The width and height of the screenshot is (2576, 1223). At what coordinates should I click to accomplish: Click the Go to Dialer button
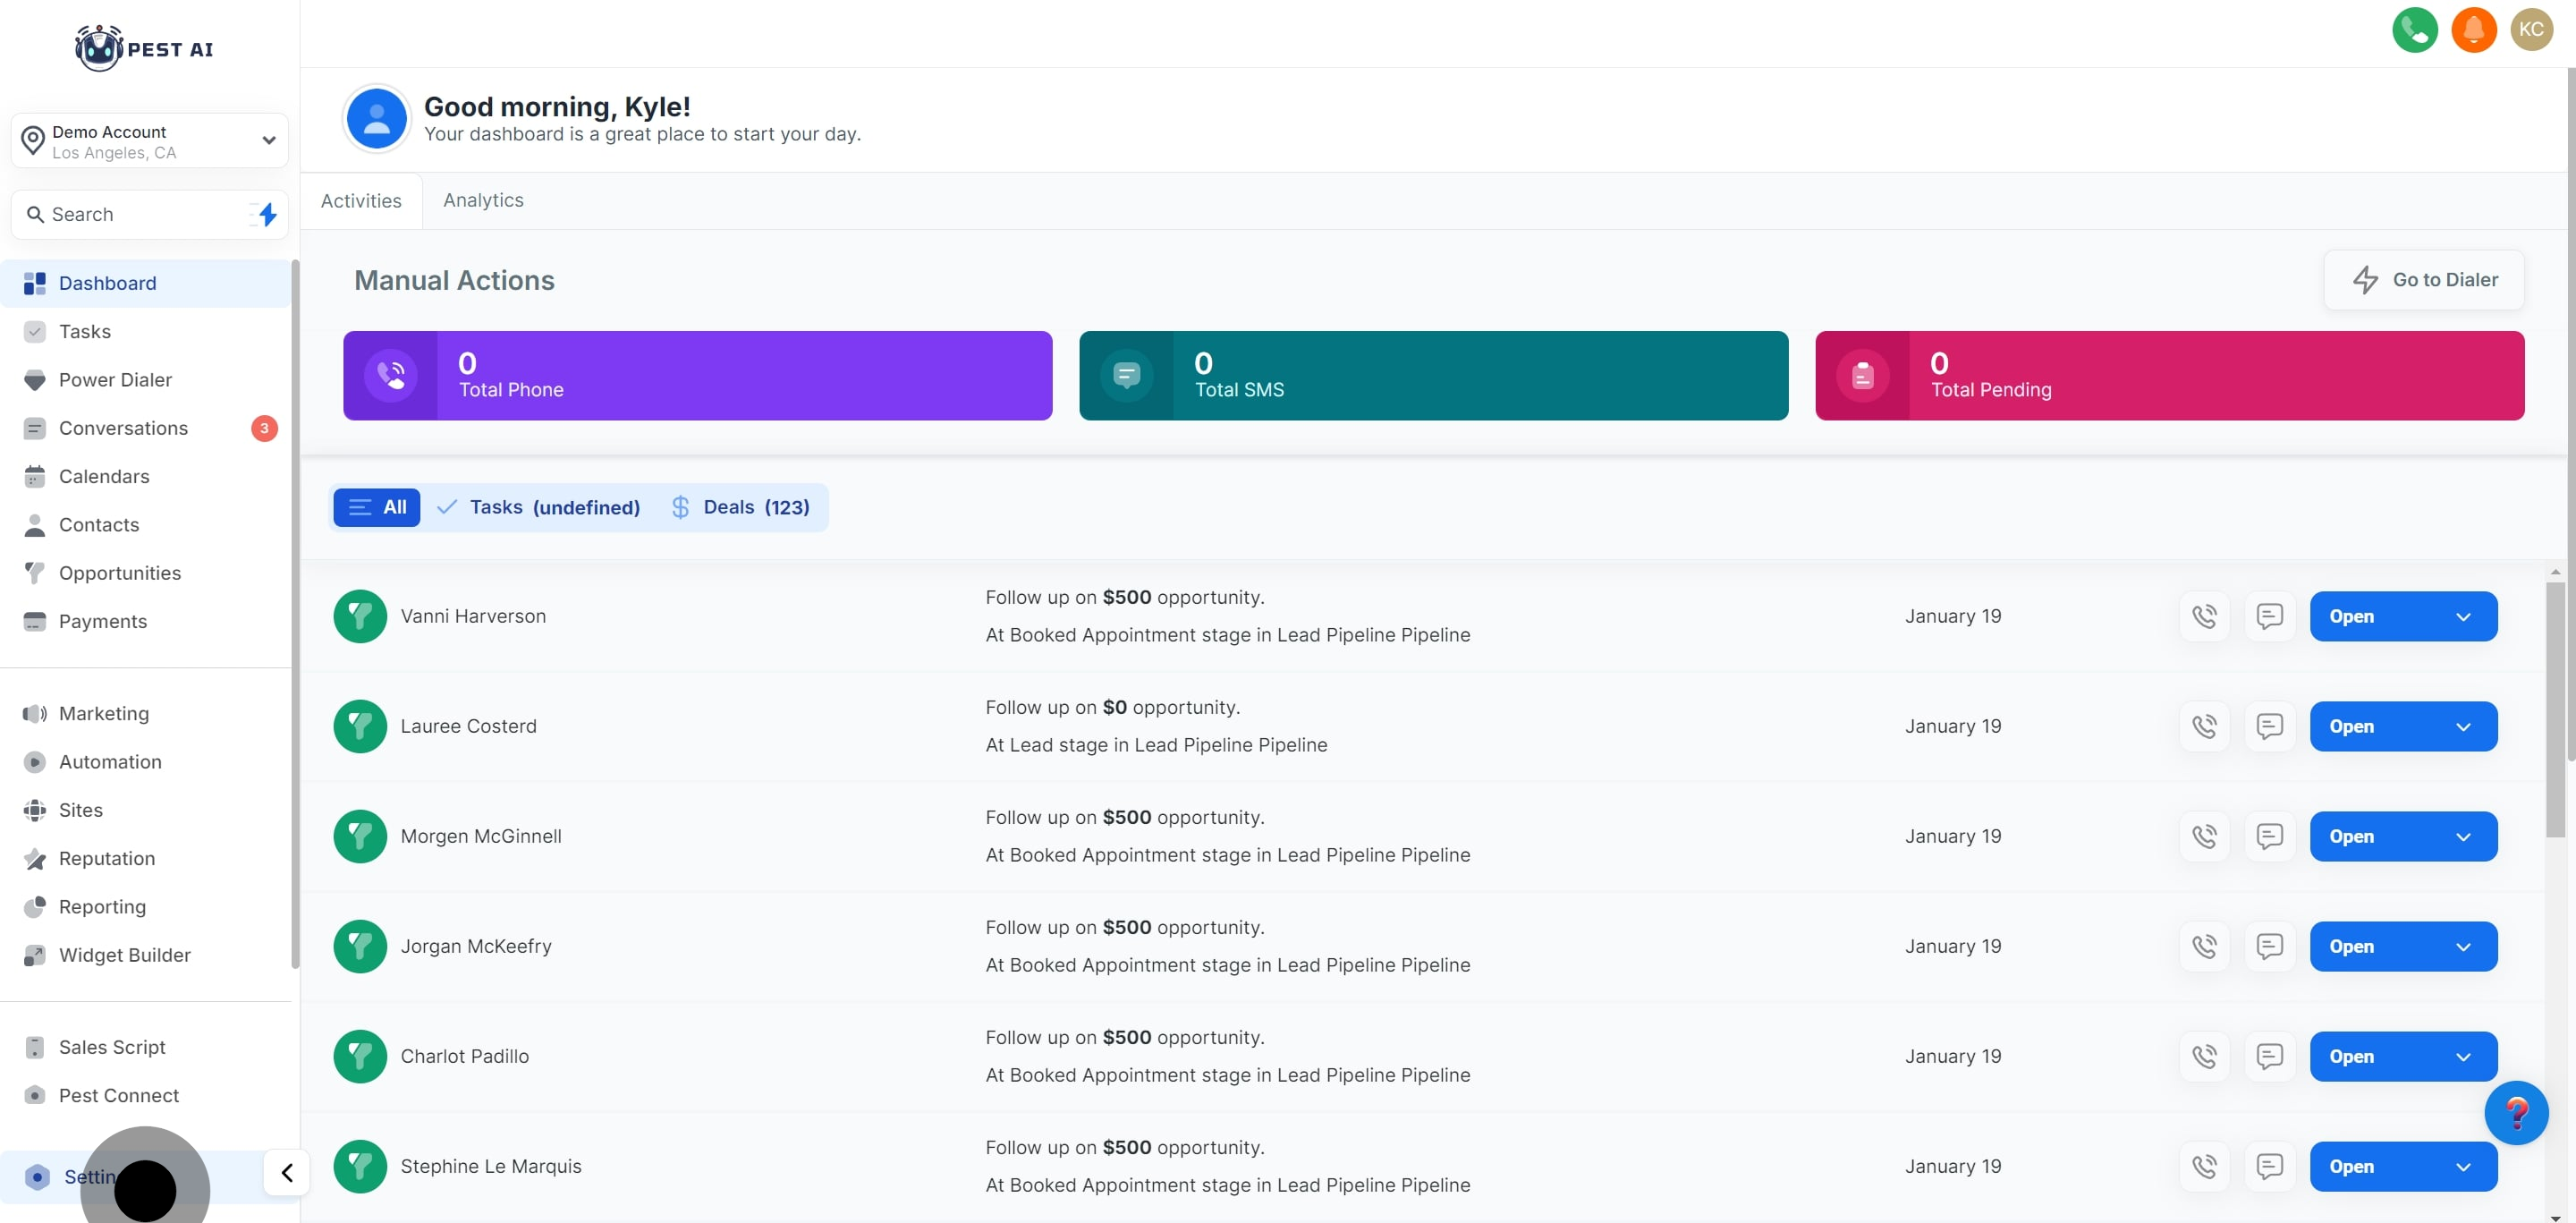pyautogui.click(x=2423, y=280)
